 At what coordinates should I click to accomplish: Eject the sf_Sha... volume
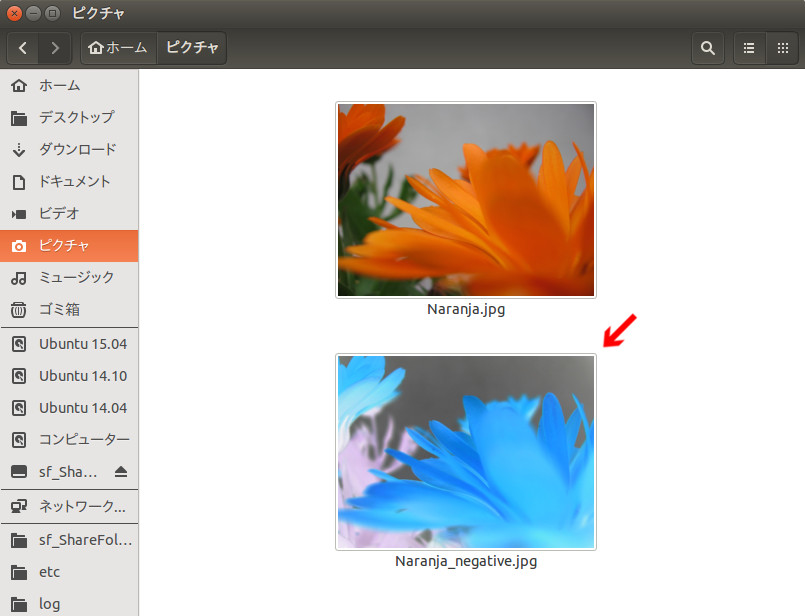coord(121,472)
